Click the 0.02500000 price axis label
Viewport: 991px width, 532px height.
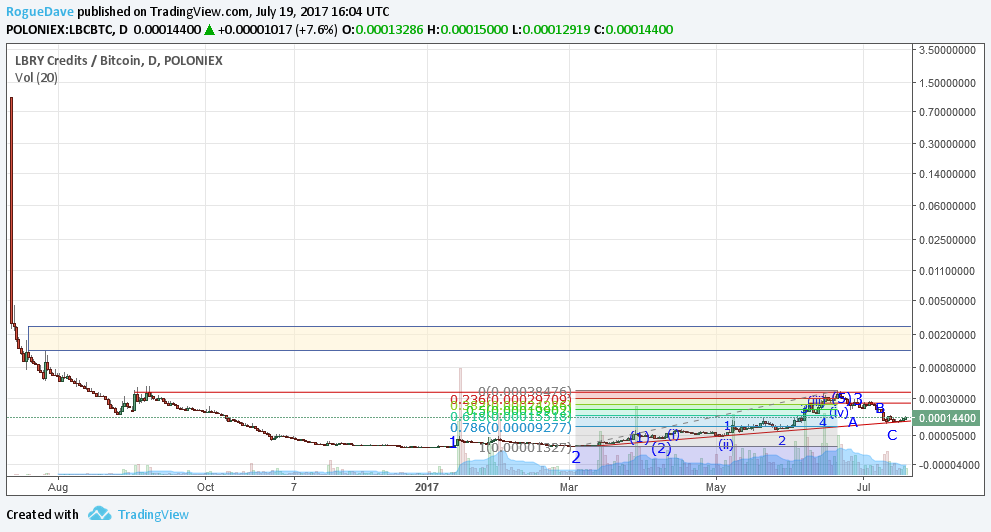tap(947, 240)
